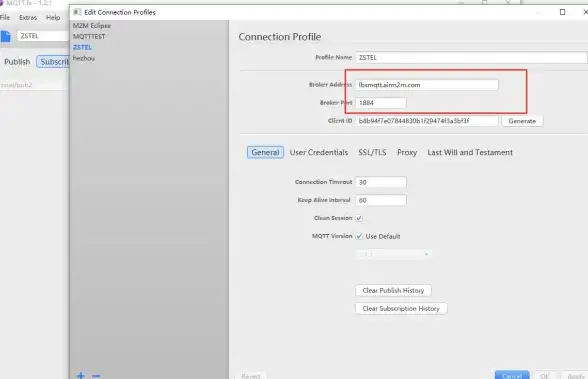588x379 pixels.
Task: Select the hezhou profile
Action: point(84,58)
